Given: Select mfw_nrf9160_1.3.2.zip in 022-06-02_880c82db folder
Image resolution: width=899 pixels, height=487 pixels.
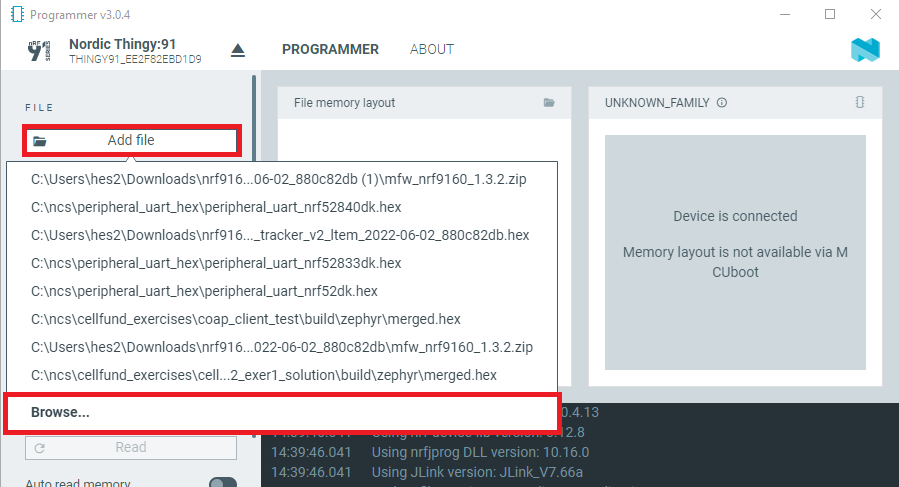Looking at the screenshot, I should click(282, 347).
